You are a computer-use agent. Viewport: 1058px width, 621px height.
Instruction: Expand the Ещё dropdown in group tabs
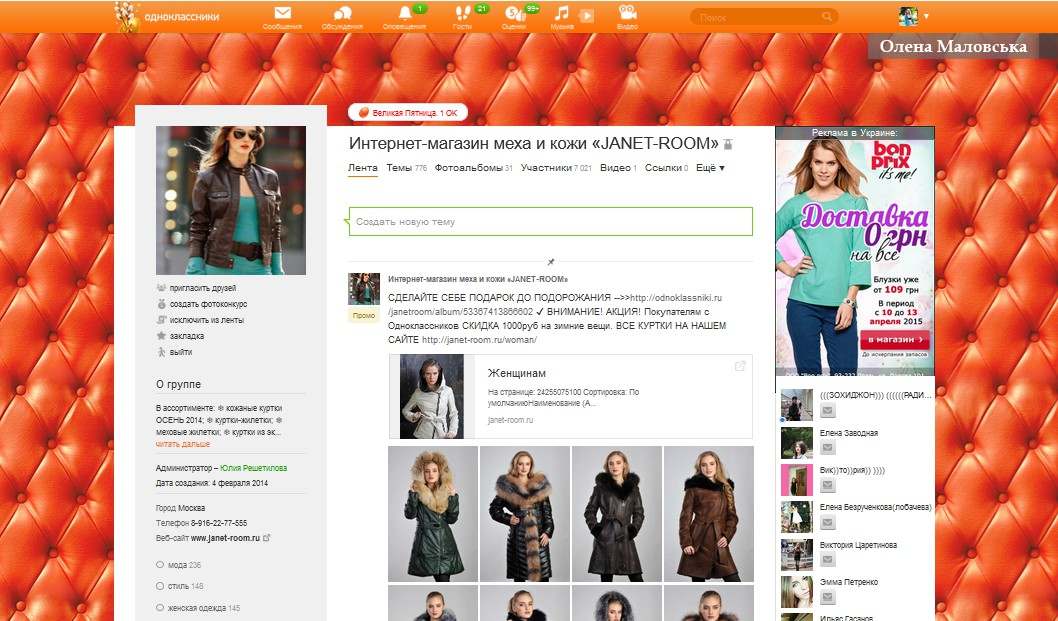coord(710,167)
